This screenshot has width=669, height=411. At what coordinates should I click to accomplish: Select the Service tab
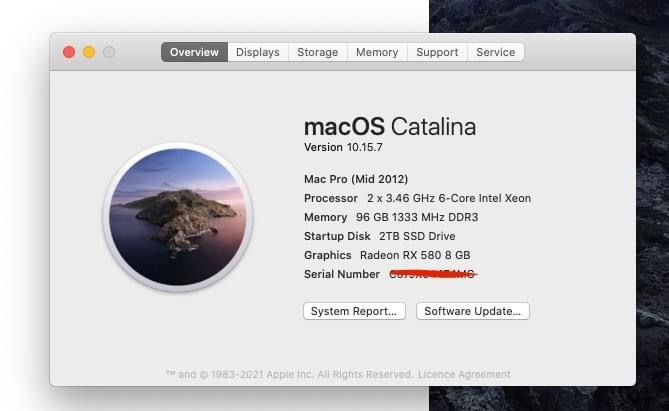(495, 52)
